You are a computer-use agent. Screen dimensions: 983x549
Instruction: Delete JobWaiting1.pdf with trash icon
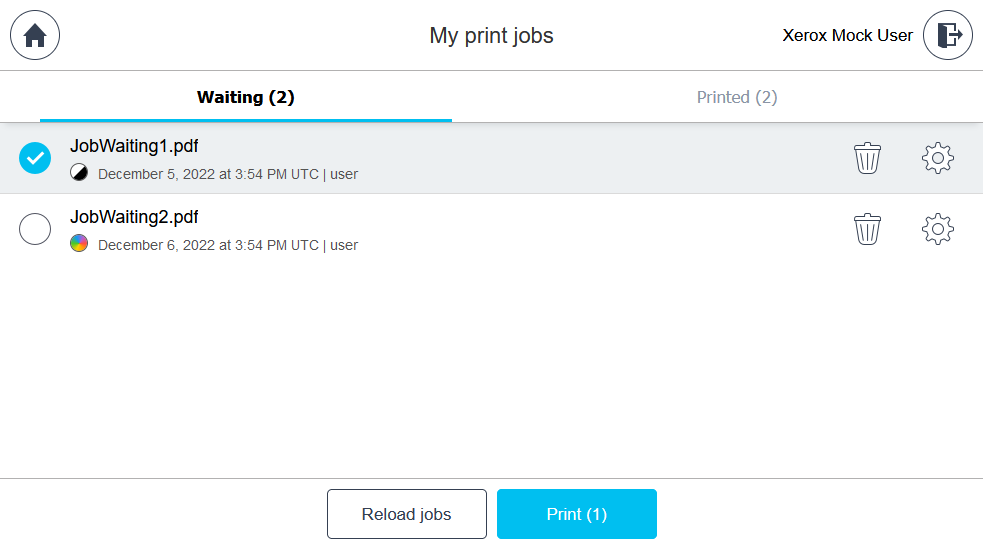[867, 158]
